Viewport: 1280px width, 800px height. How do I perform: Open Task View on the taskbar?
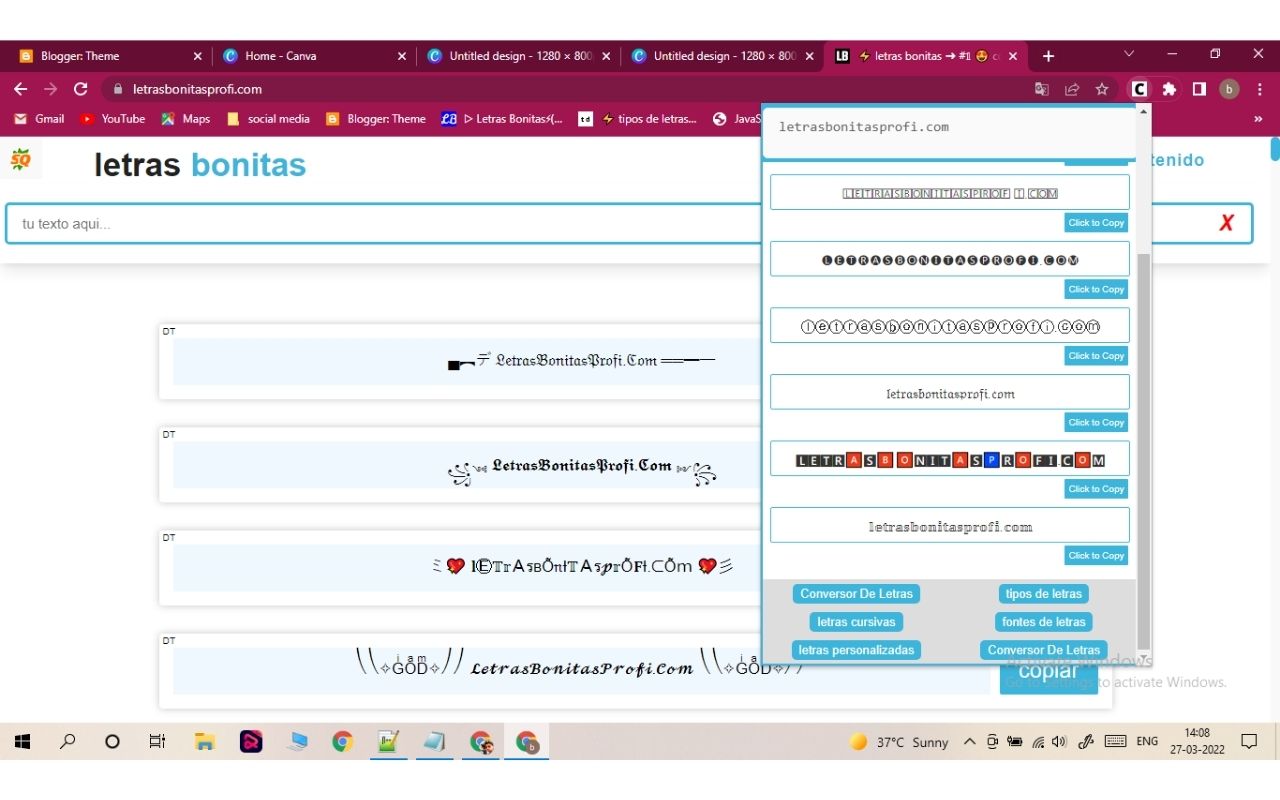coord(157,742)
